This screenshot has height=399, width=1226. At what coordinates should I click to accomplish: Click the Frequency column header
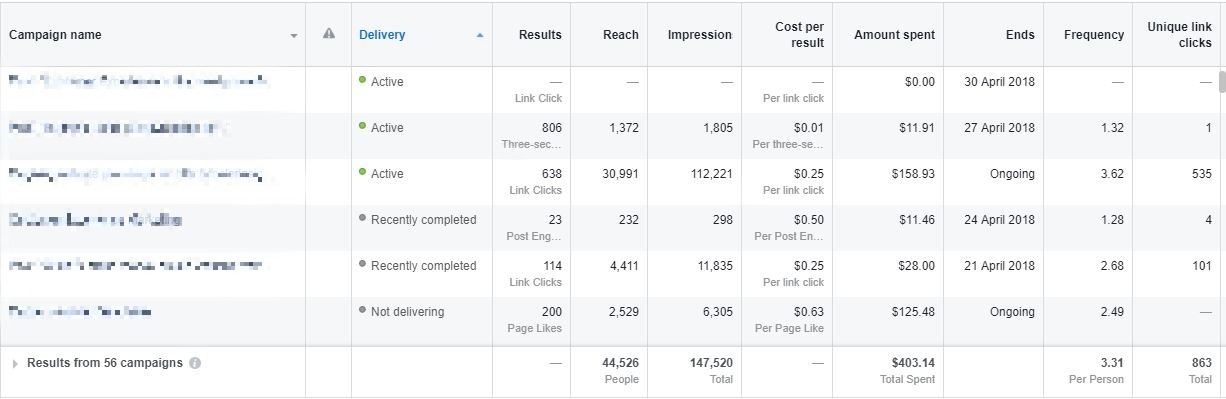[x=1094, y=35]
